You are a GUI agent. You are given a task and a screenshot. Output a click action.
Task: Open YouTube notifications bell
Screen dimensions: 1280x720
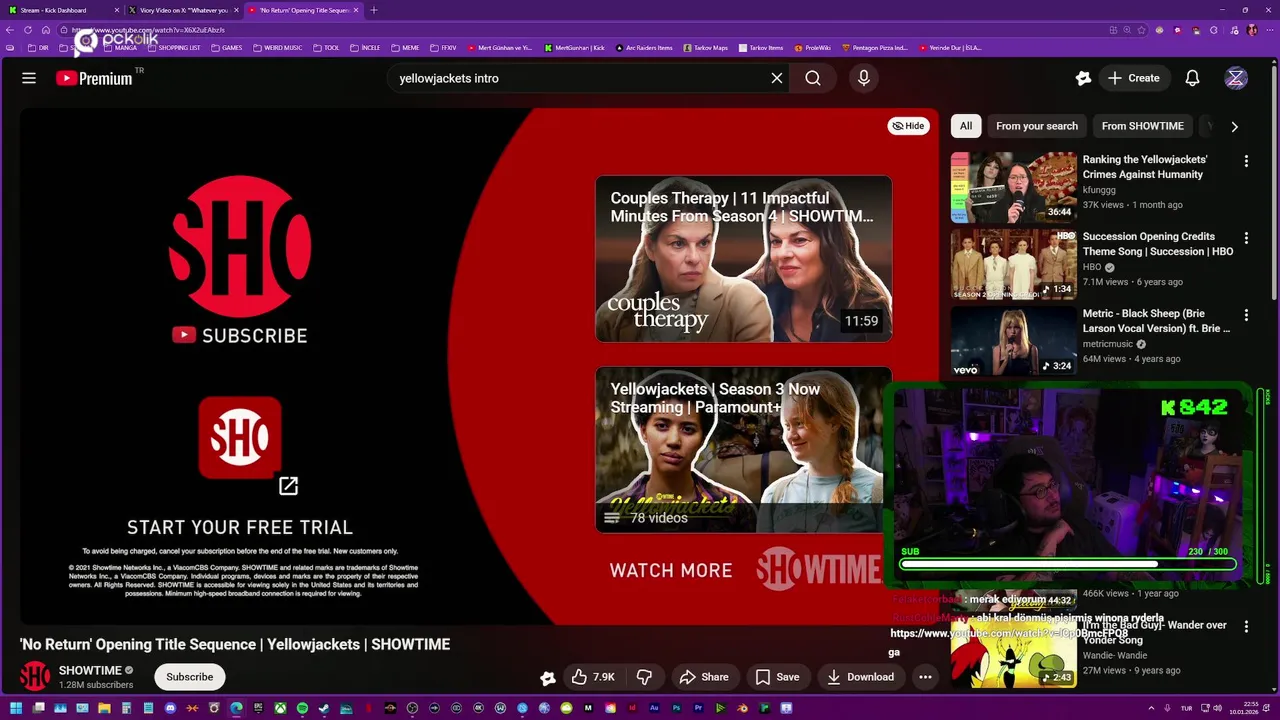[x=1192, y=78]
